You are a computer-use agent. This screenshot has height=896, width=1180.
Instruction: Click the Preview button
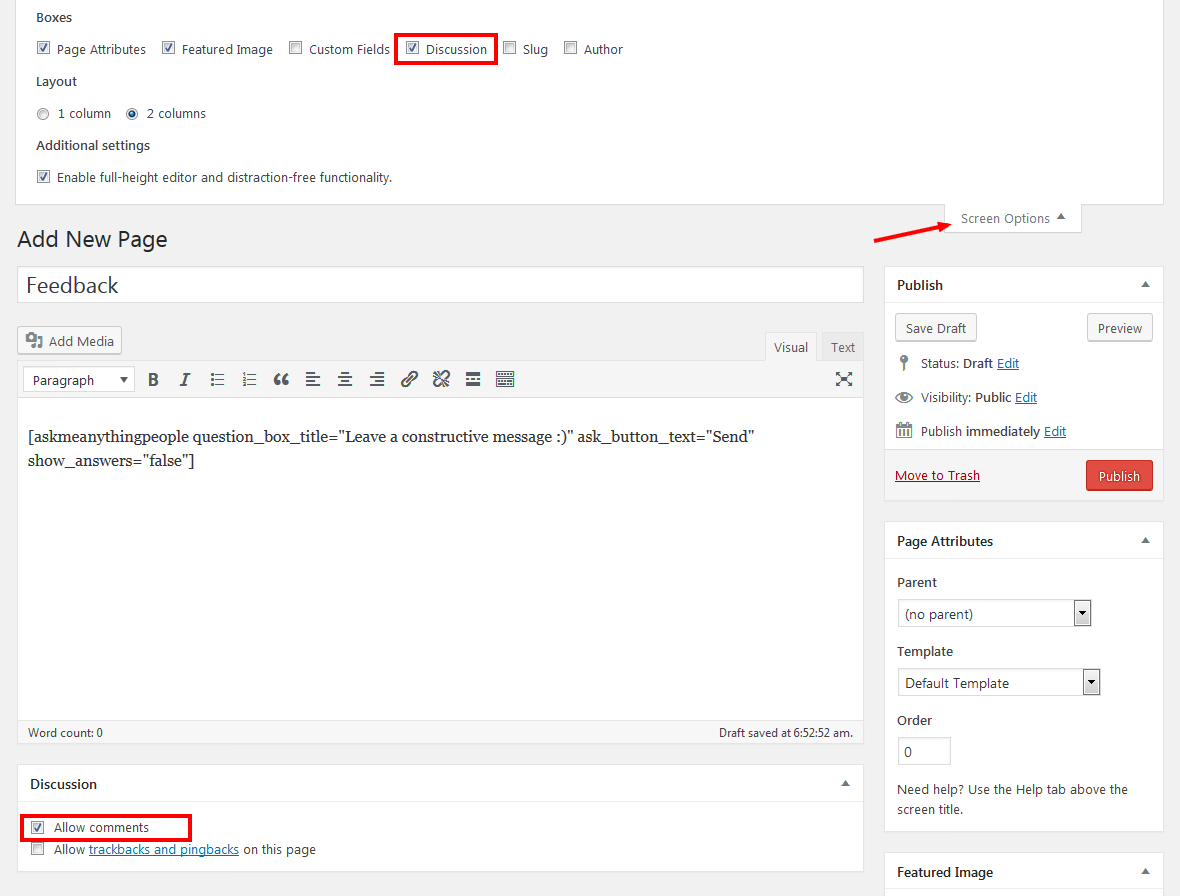1119,328
